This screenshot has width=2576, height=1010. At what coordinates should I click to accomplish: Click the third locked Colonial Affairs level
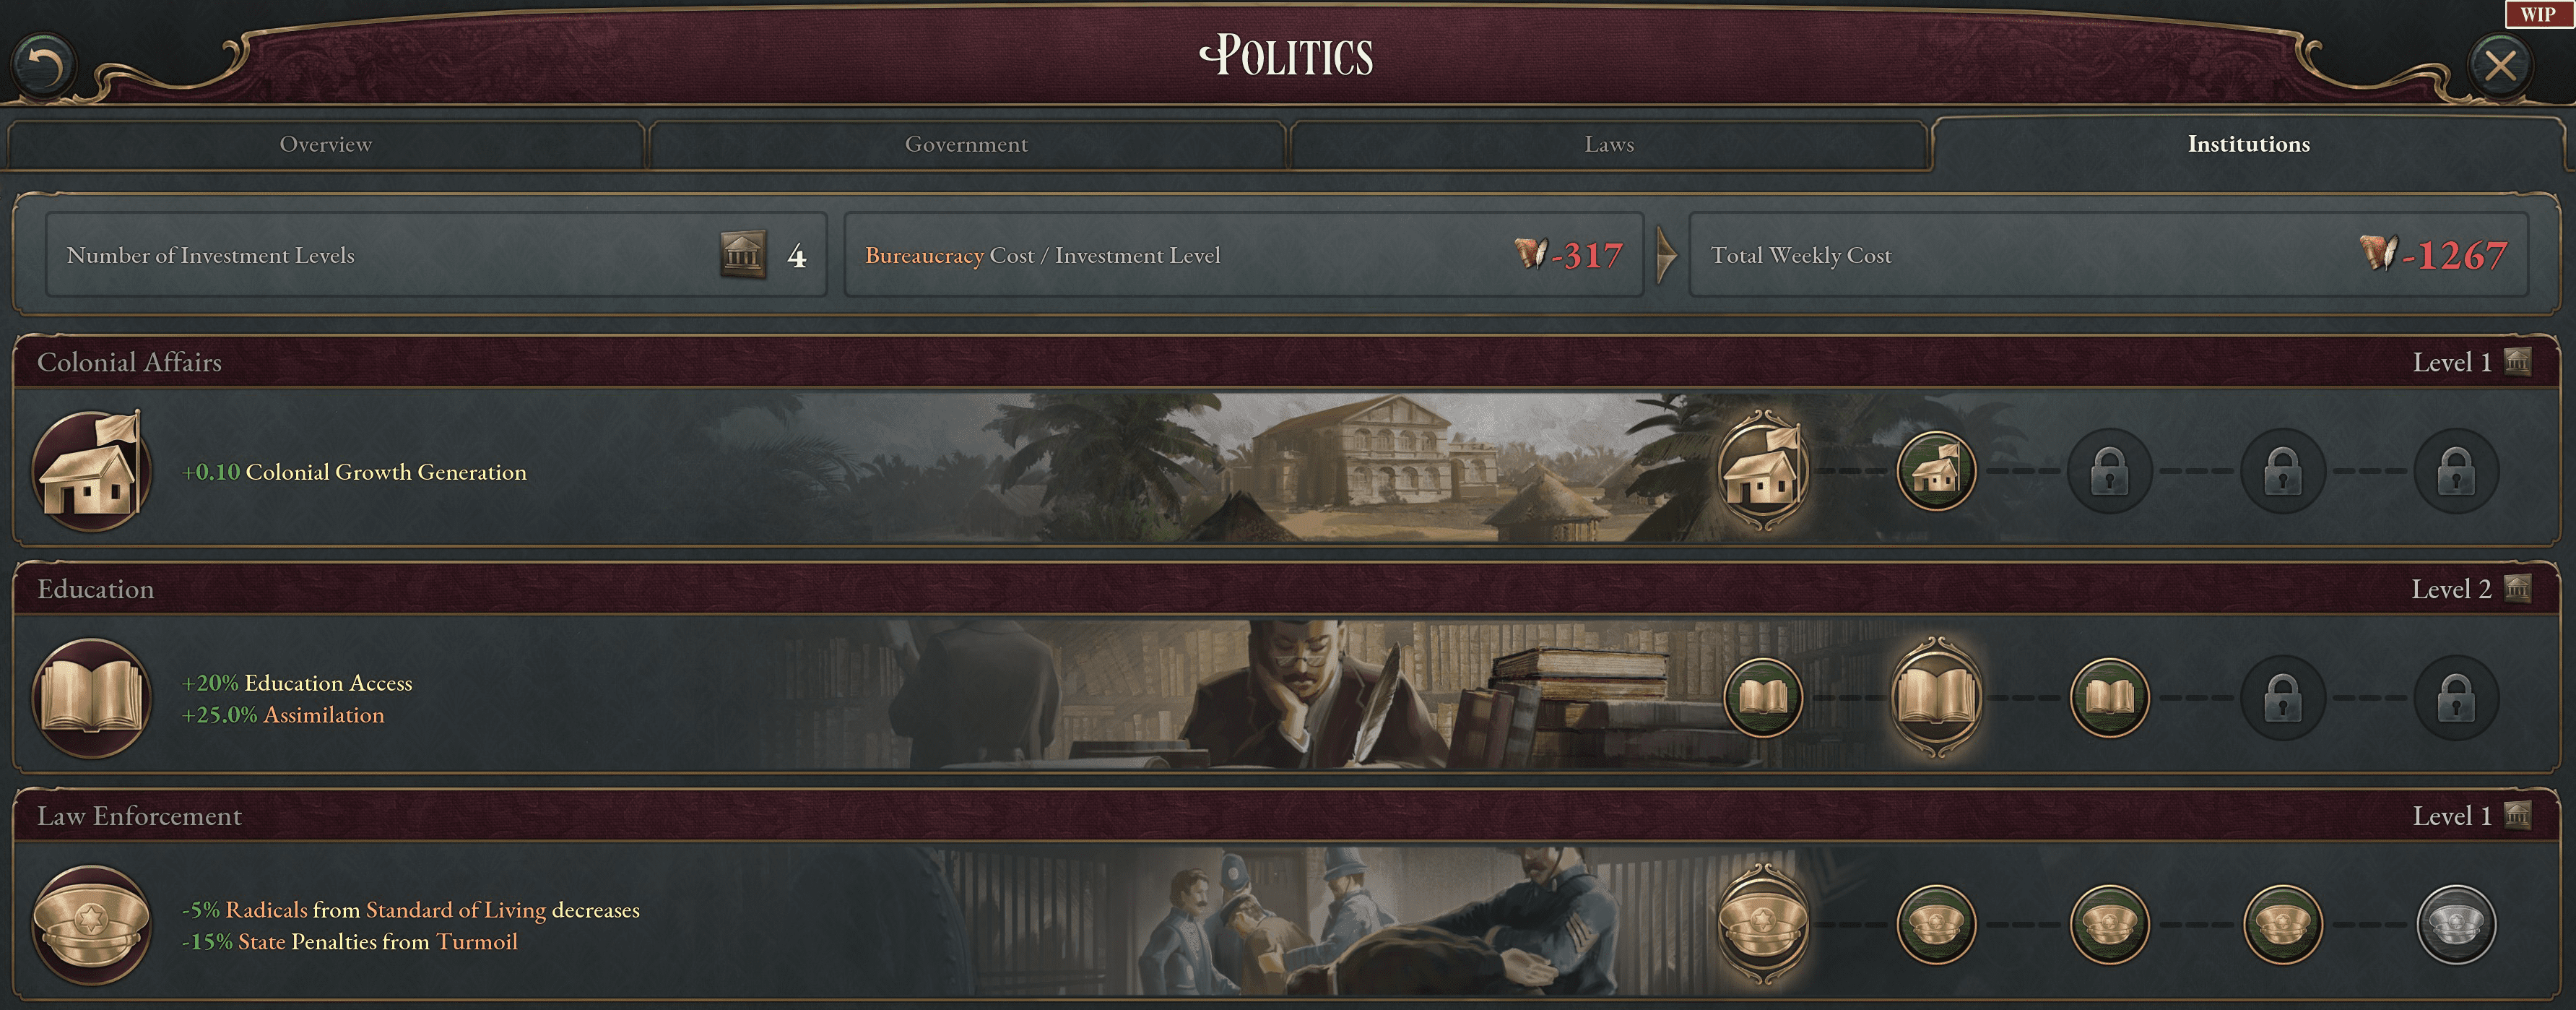tap(2109, 470)
